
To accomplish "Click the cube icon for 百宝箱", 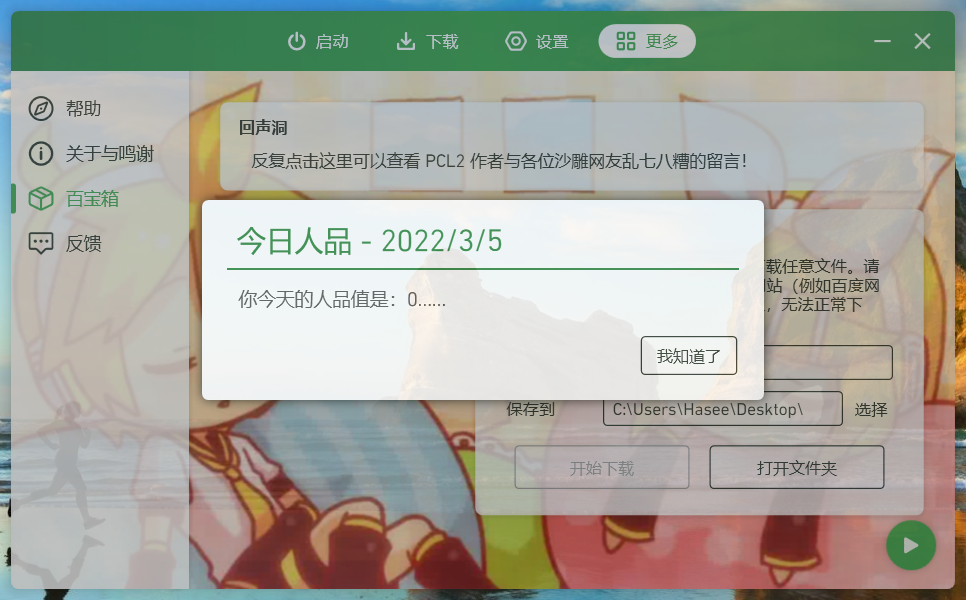I will pyautogui.click(x=41, y=198).
